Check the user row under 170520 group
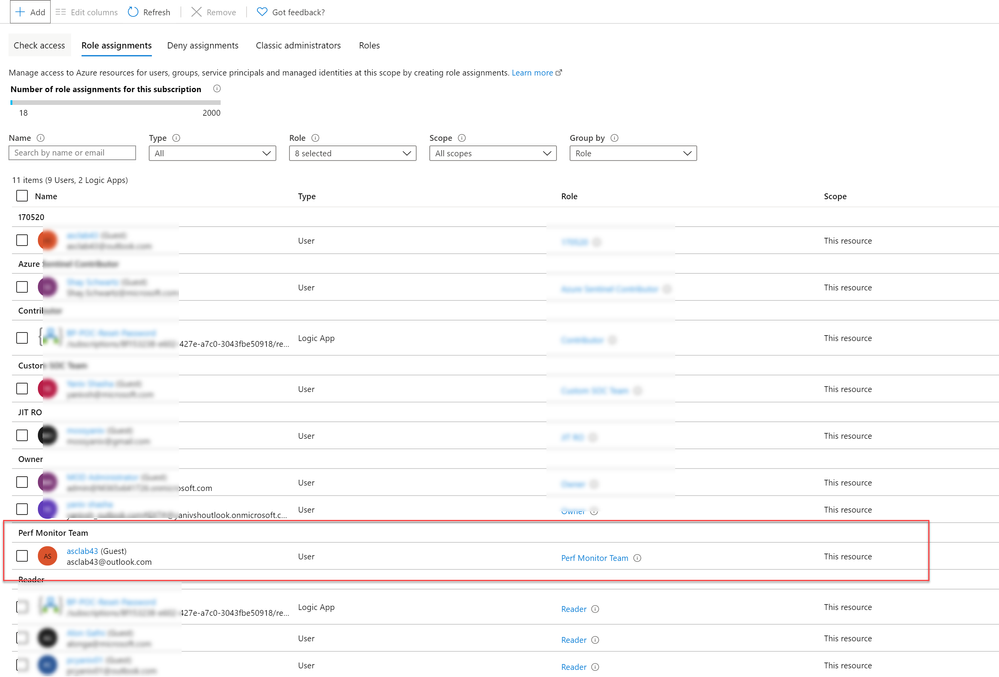Viewport: 999px width, 677px height. click(22, 240)
